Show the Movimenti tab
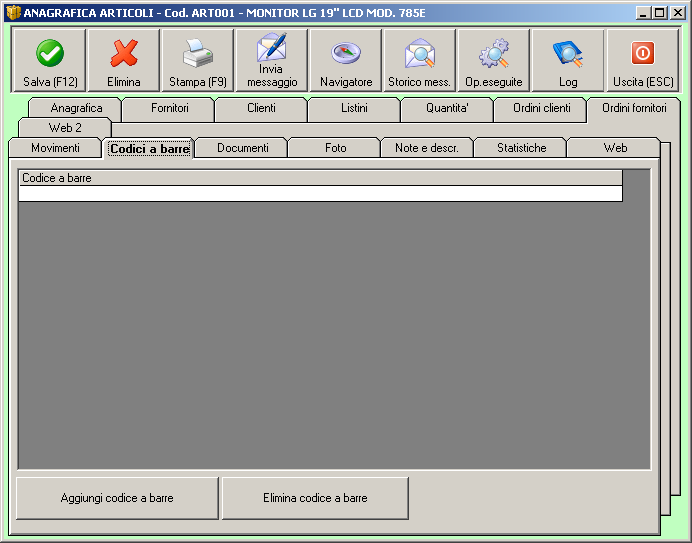 click(55, 148)
